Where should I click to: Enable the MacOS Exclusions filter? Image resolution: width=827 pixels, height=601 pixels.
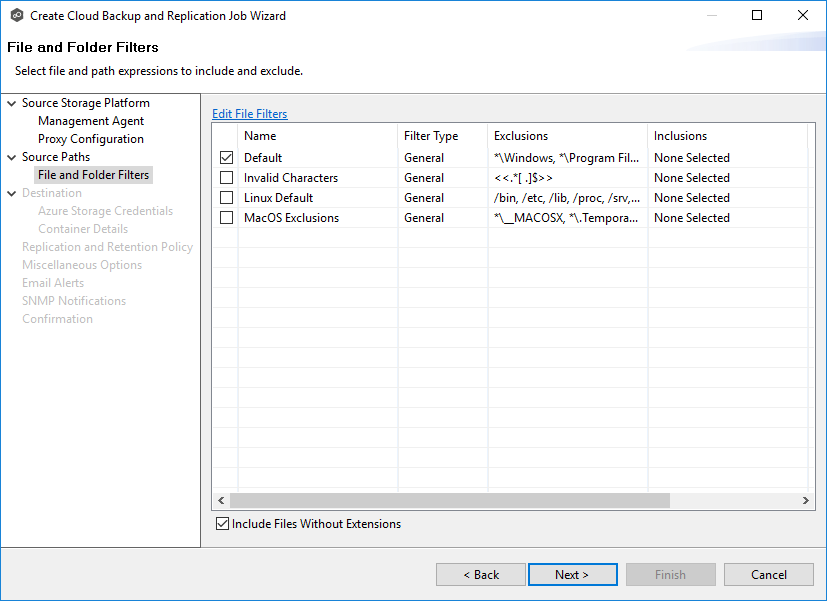tap(227, 217)
